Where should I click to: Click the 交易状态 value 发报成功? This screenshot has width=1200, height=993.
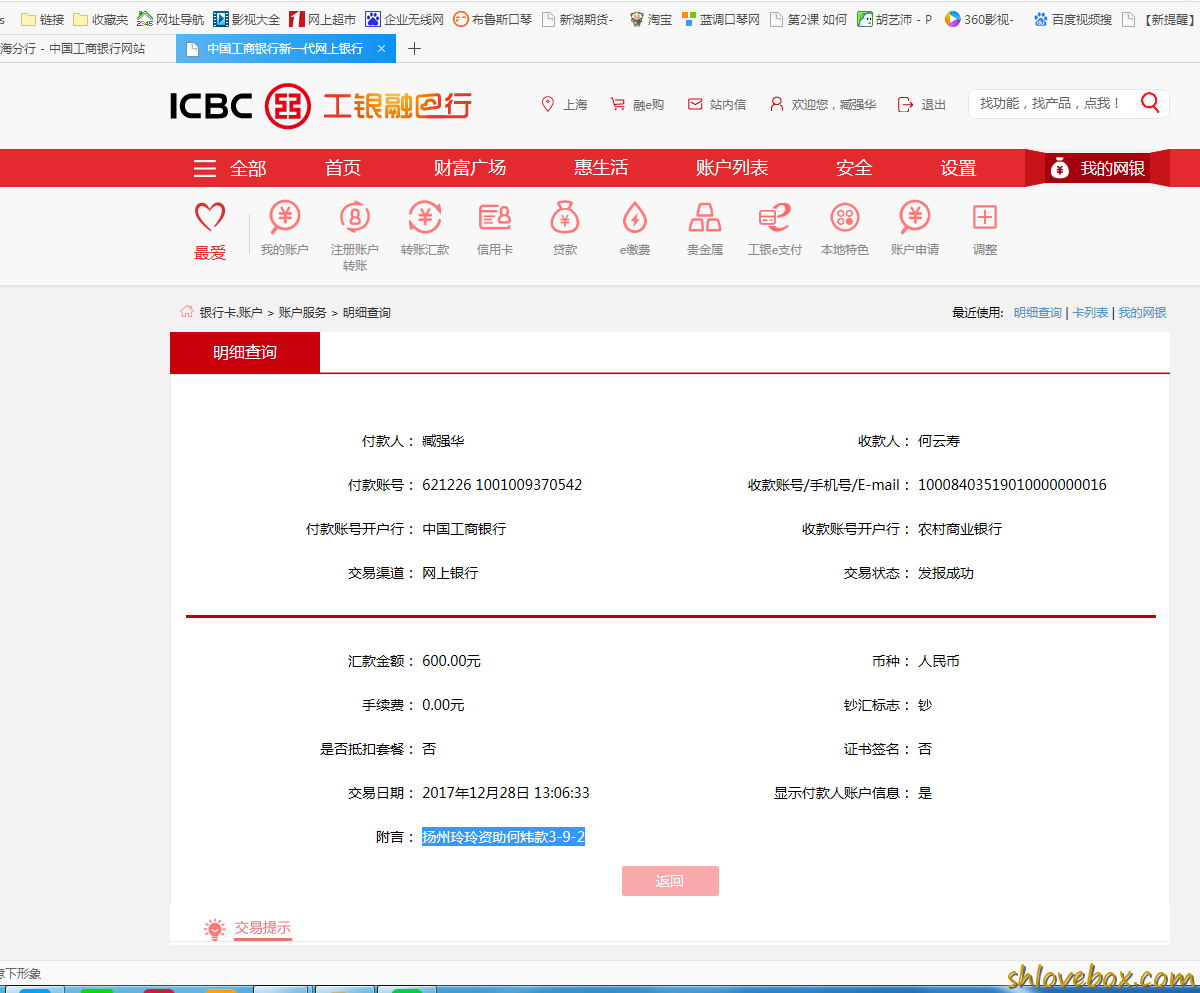pos(946,573)
